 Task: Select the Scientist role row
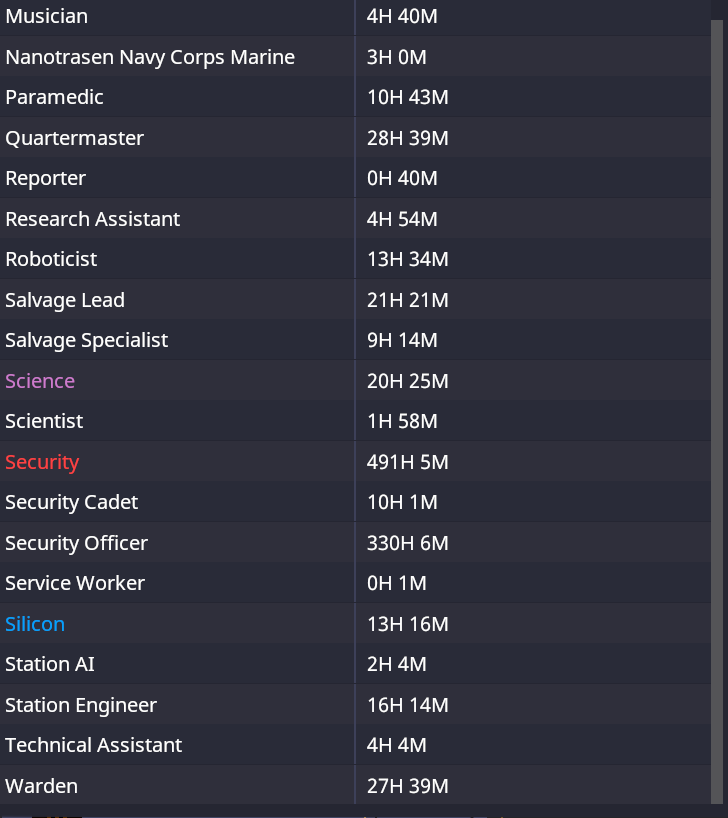click(44, 422)
